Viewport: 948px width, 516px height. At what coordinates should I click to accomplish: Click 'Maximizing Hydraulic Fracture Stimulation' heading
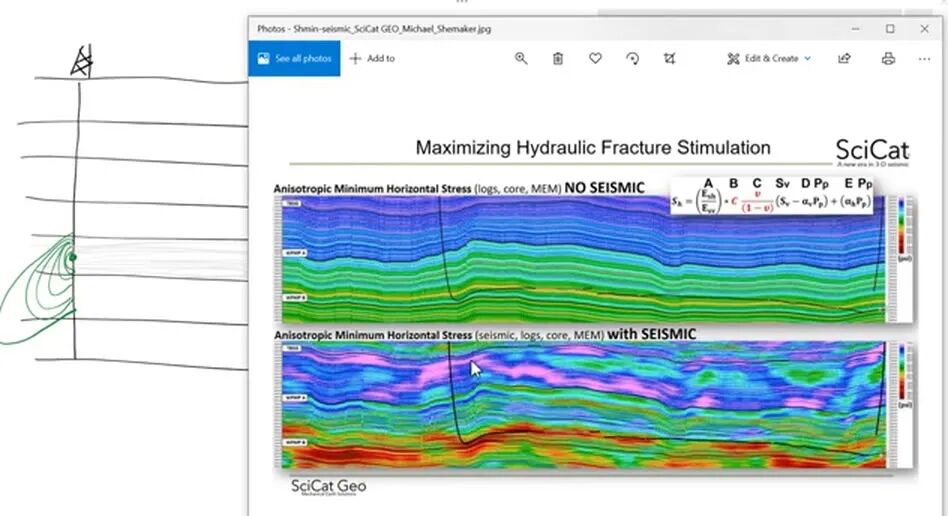(592, 148)
